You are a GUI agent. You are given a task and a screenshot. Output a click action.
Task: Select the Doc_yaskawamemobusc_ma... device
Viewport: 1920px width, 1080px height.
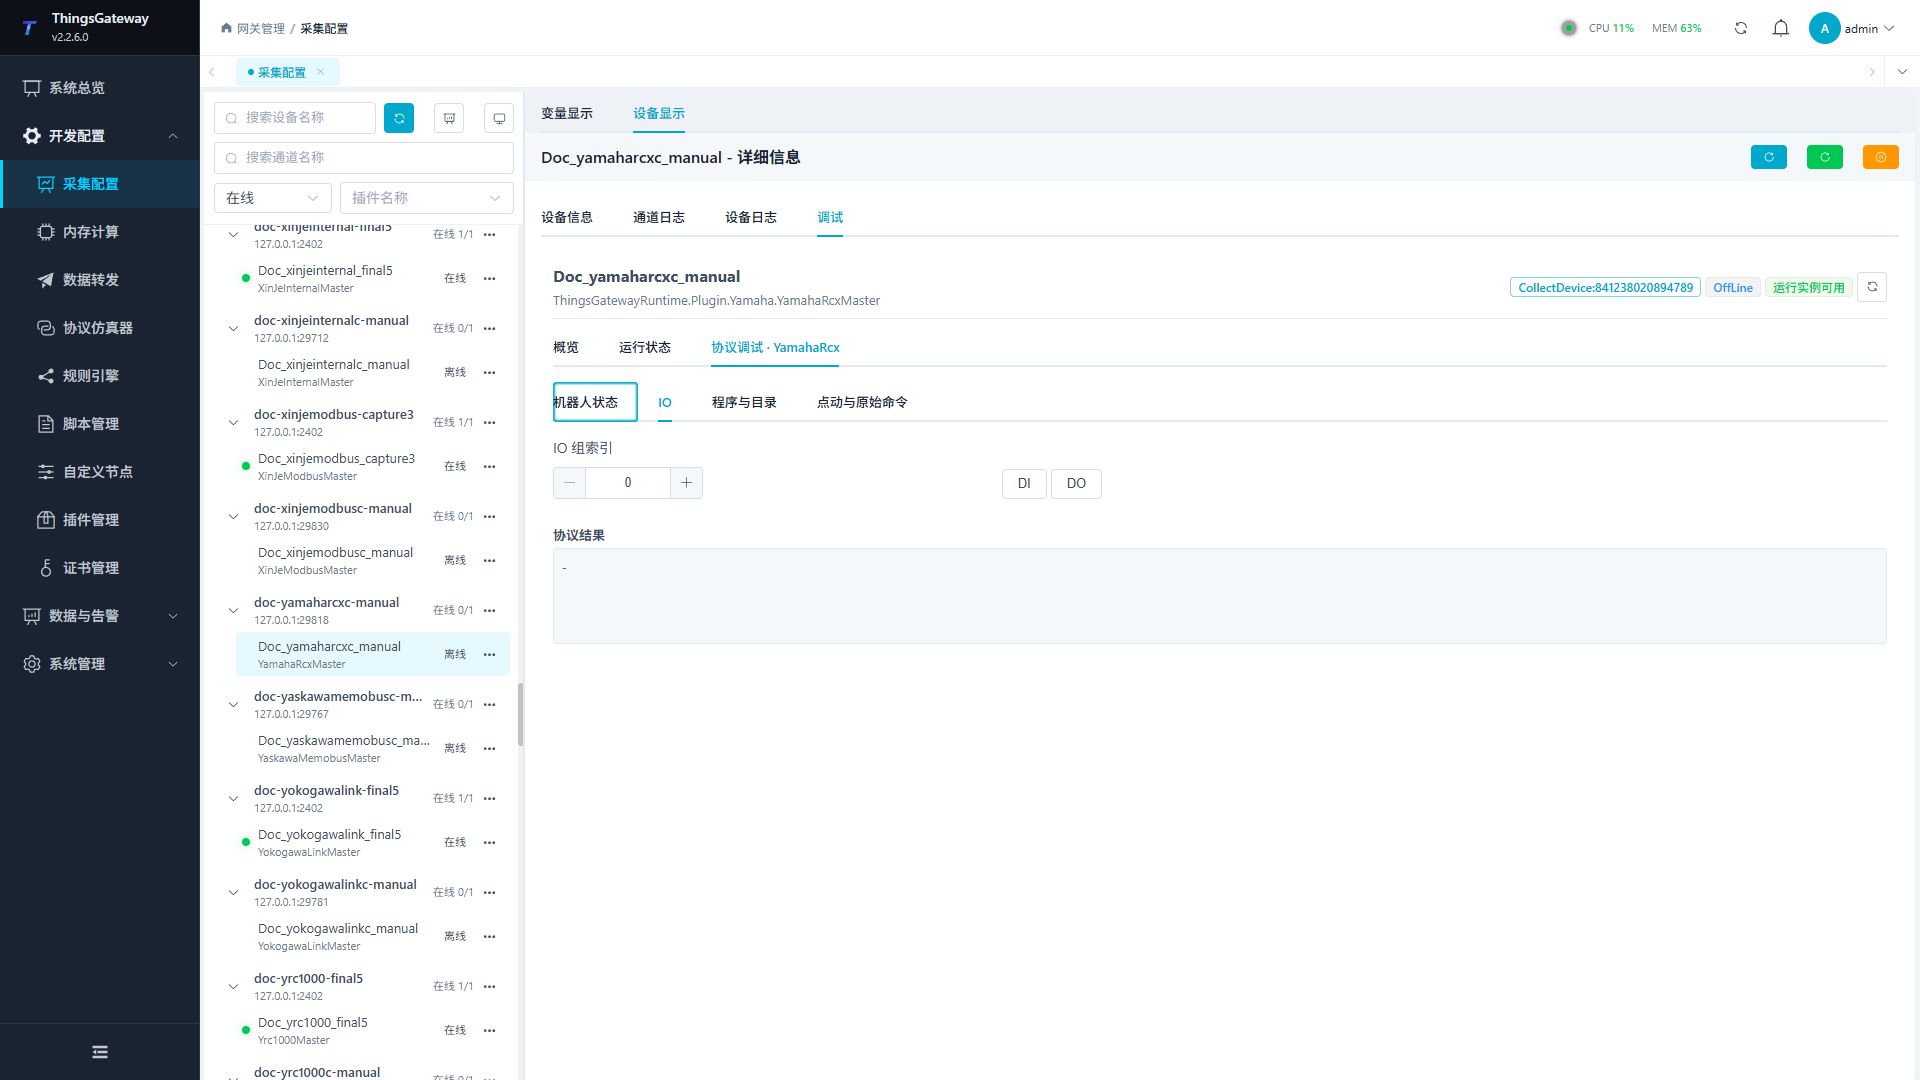tap(372, 748)
